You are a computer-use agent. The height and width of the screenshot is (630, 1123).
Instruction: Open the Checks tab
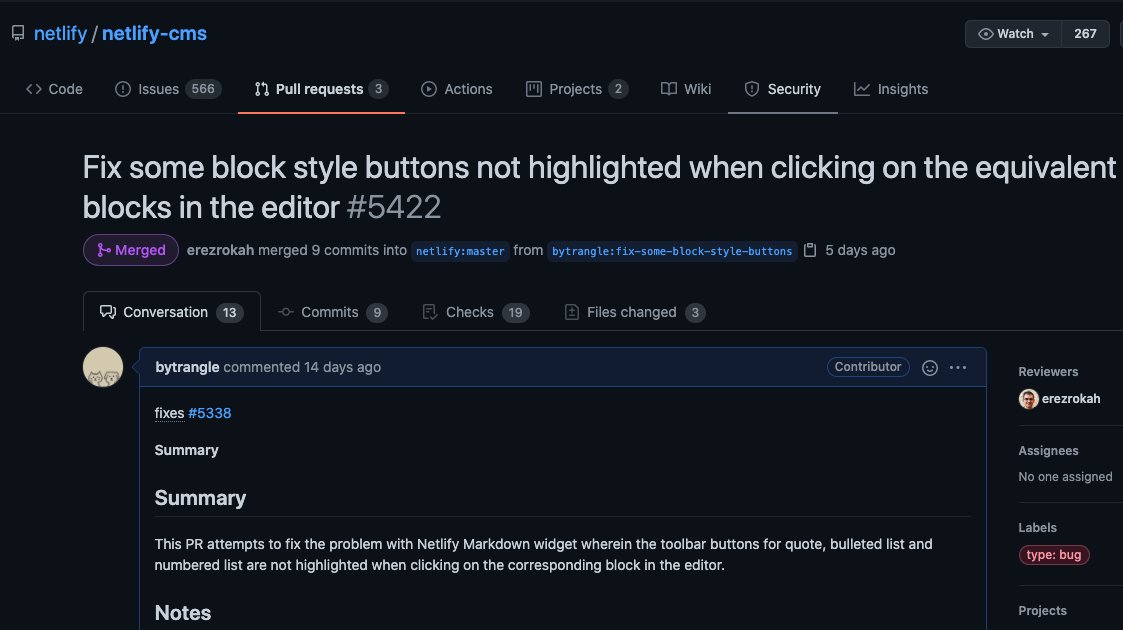[476, 312]
